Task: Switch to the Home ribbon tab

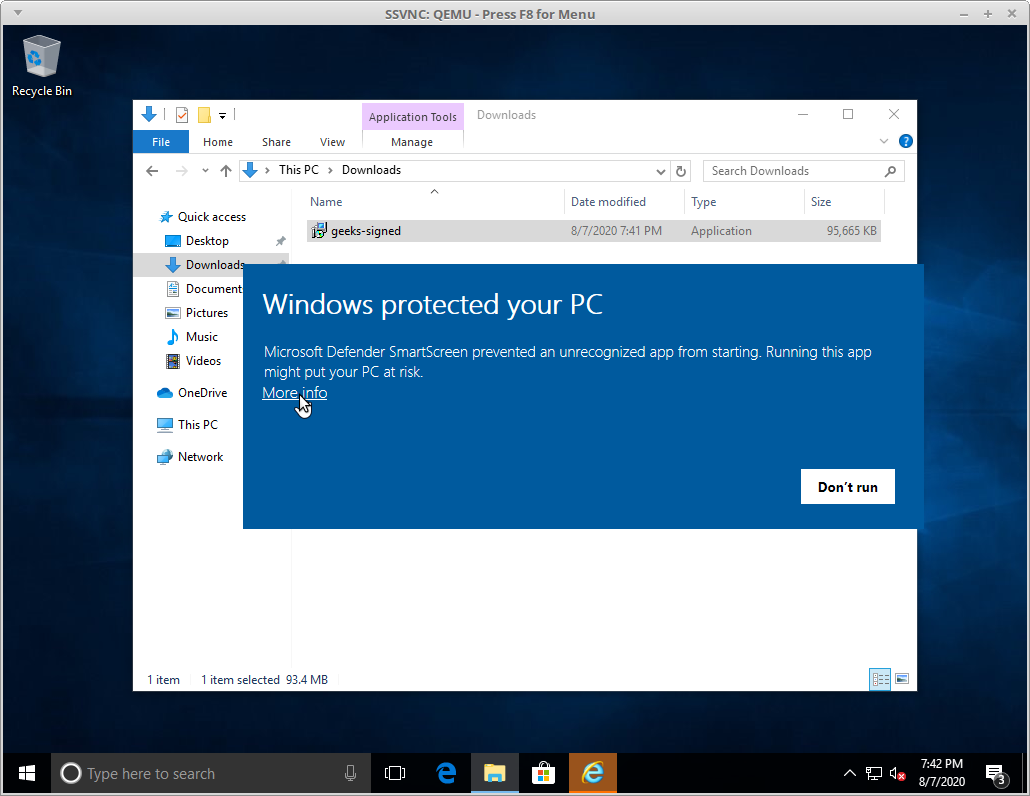Action: point(217,142)
